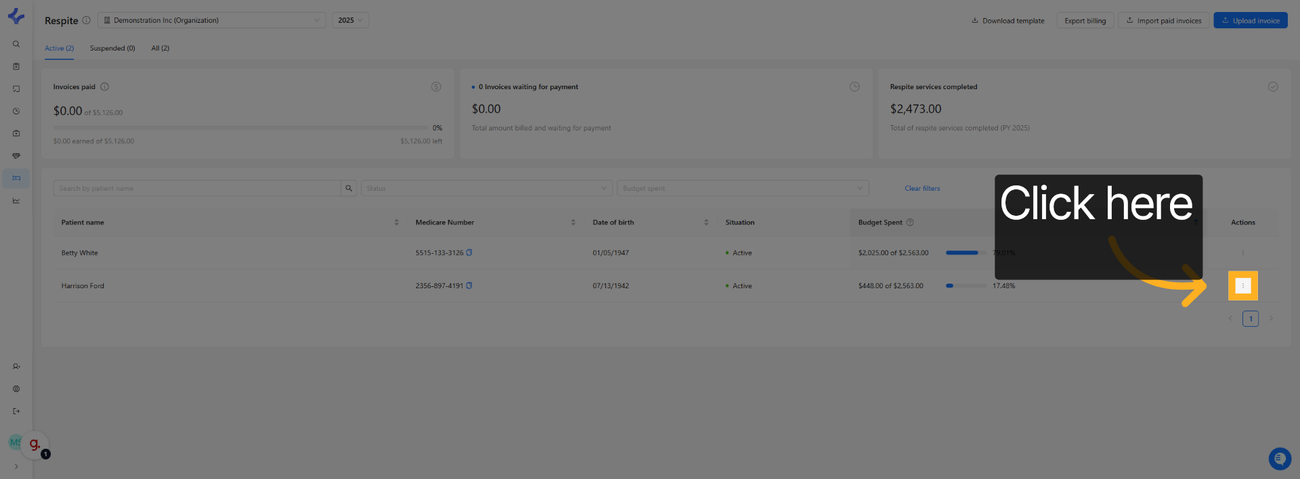This screenshot has height=479, width=1300.
Task: Click date of birth 01/05/1947
Action: pos(611,253)
